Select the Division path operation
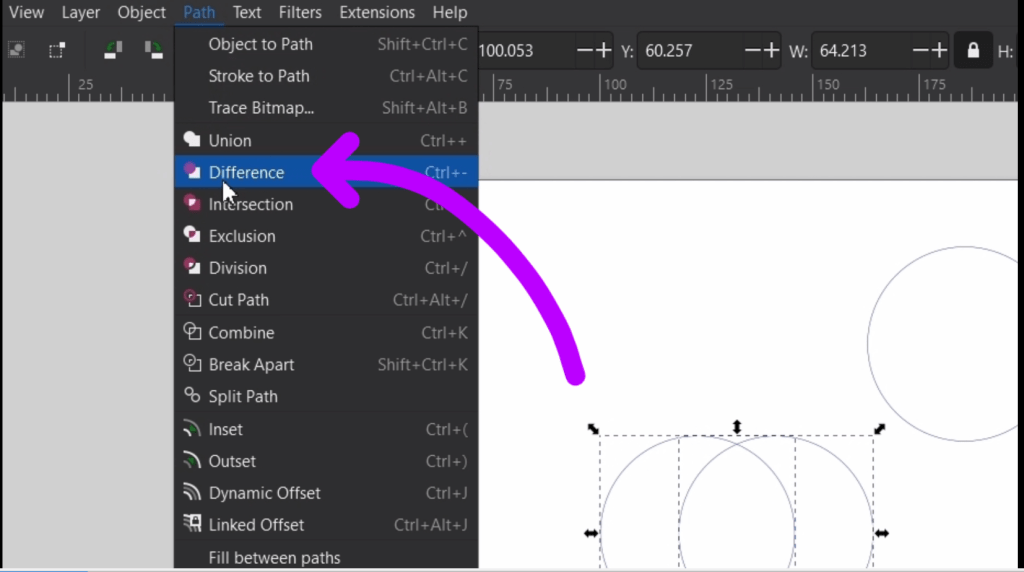 (x=237, y=269)
